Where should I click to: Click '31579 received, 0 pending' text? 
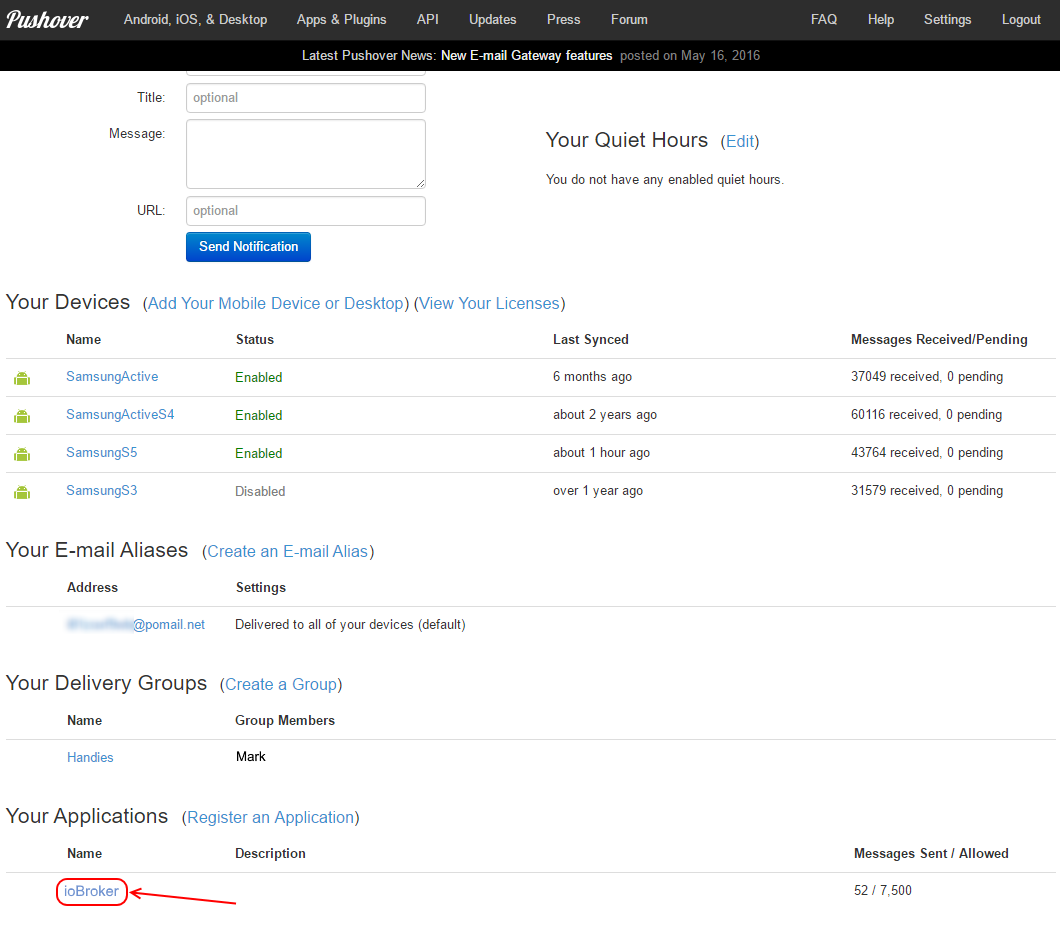927,490
